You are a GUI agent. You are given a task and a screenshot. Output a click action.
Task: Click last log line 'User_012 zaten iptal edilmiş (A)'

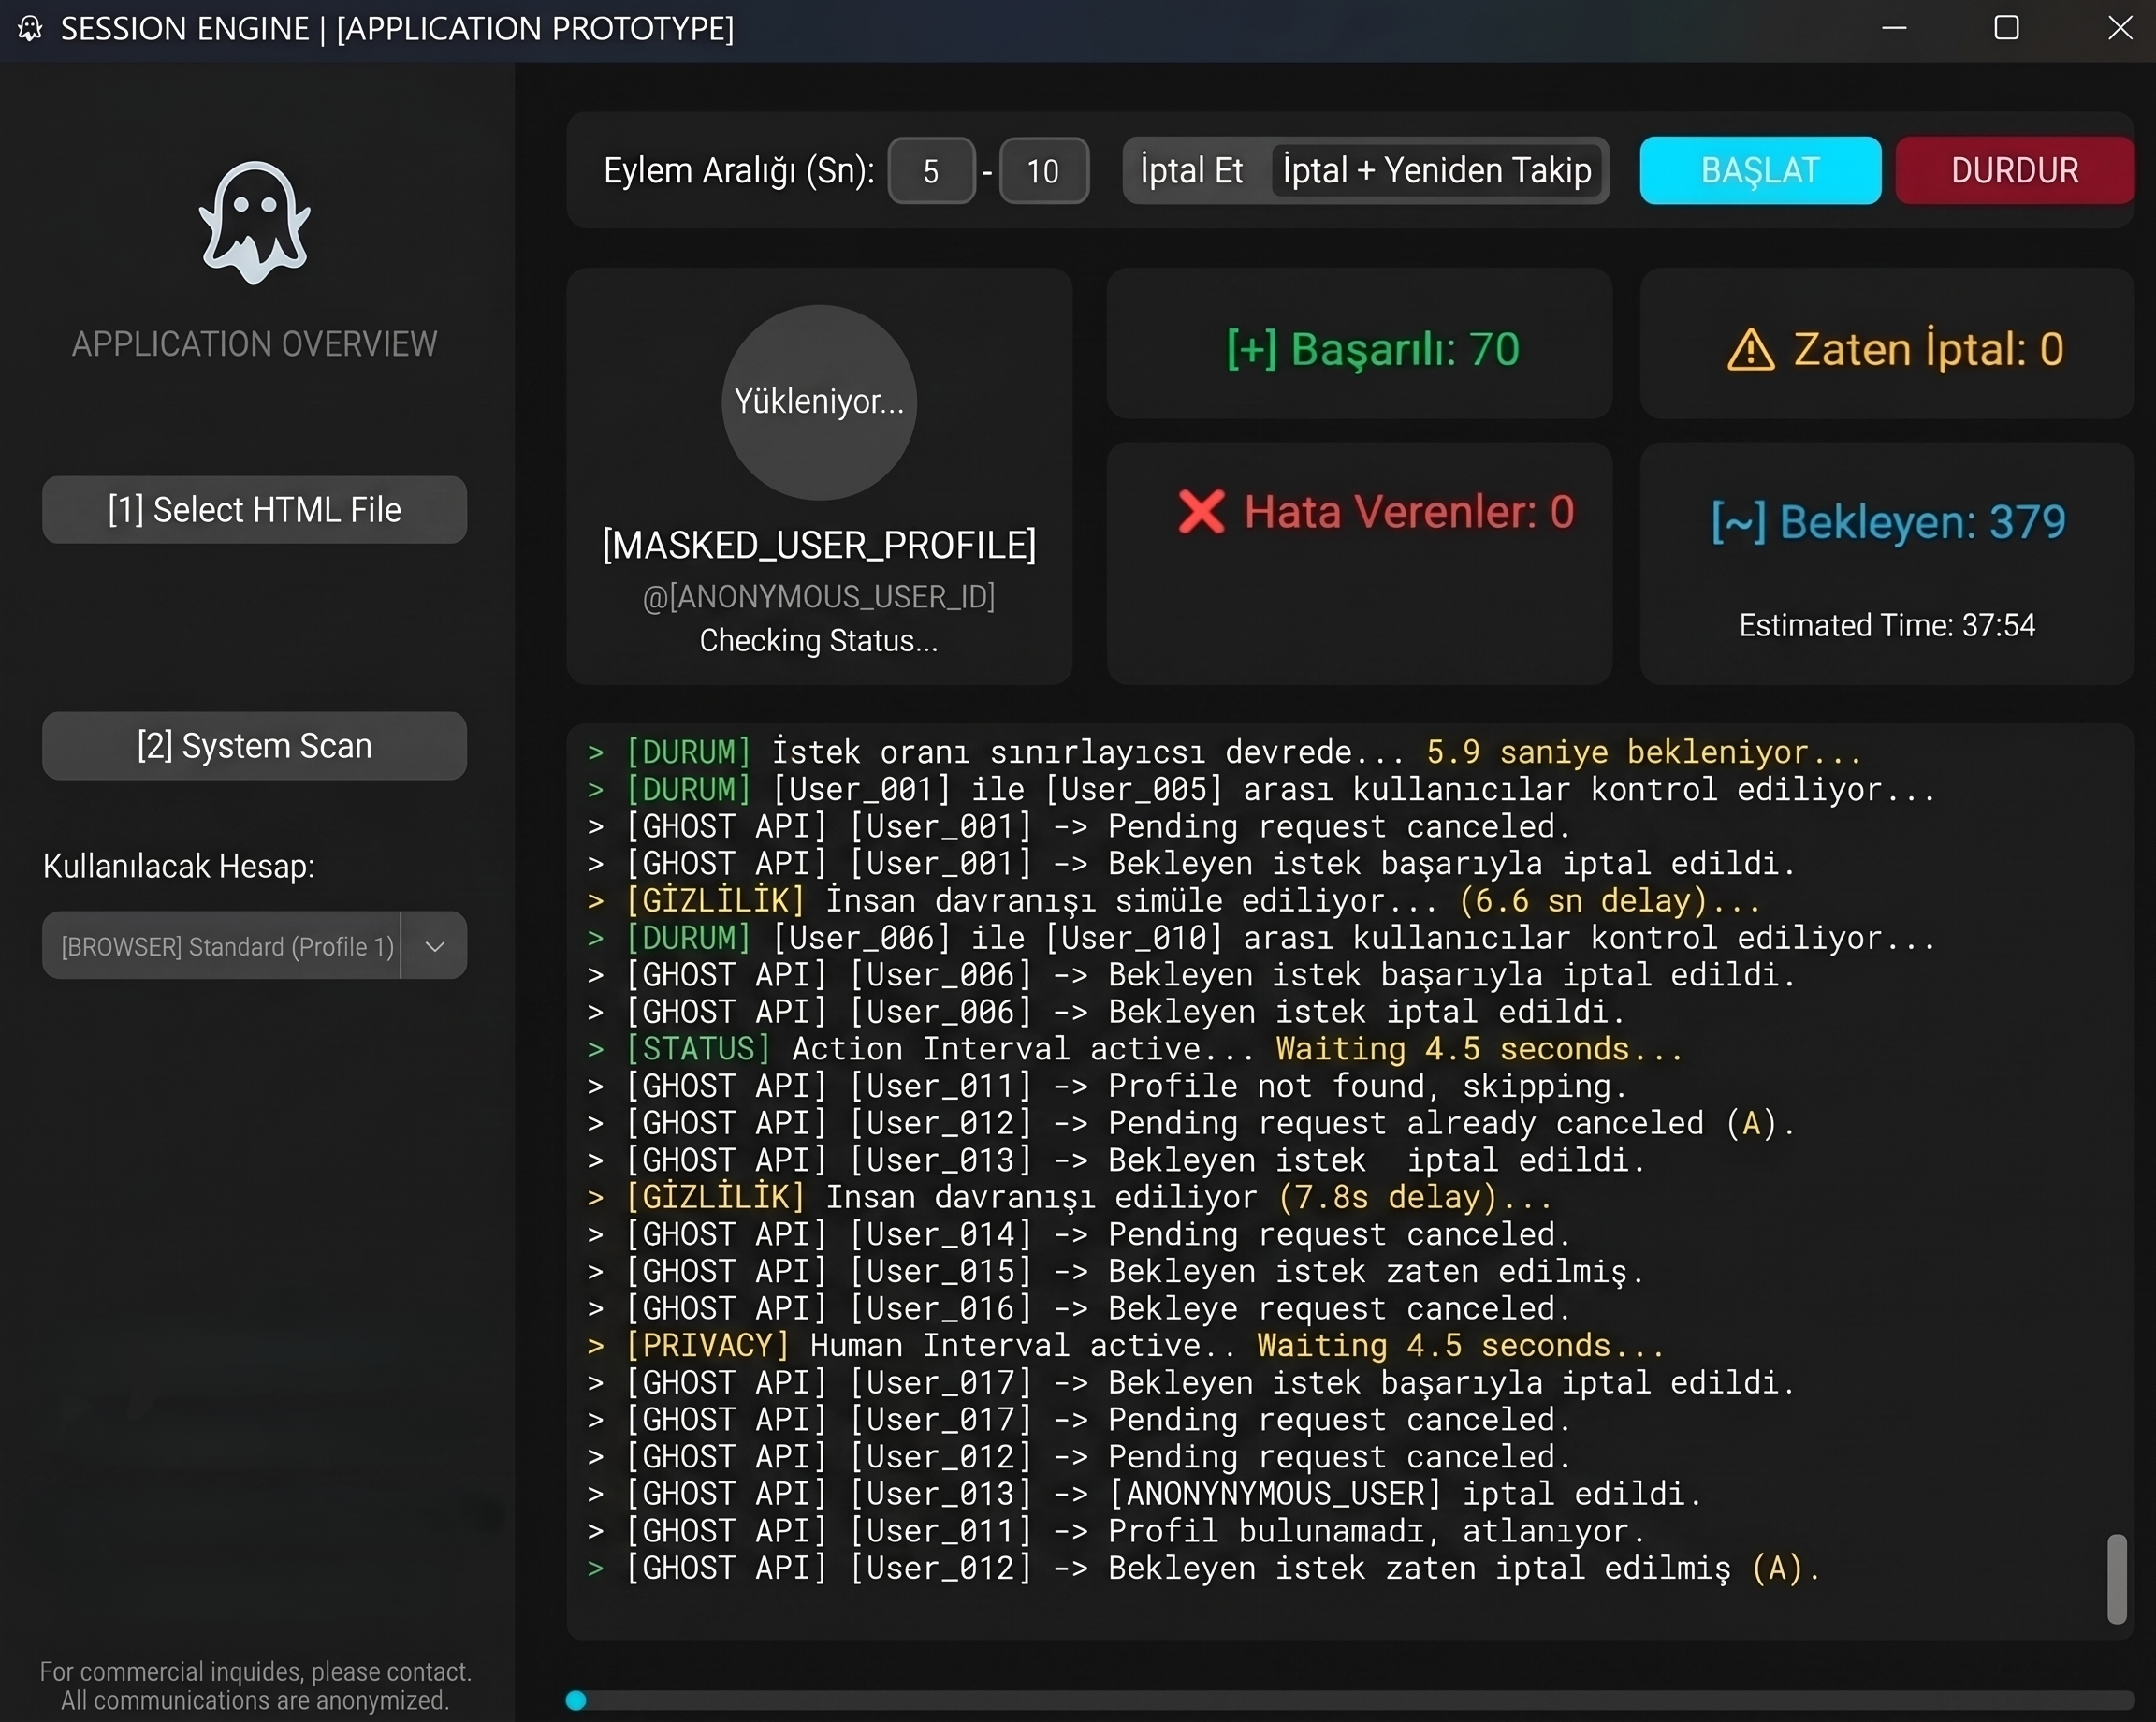pos(1204,1568)
